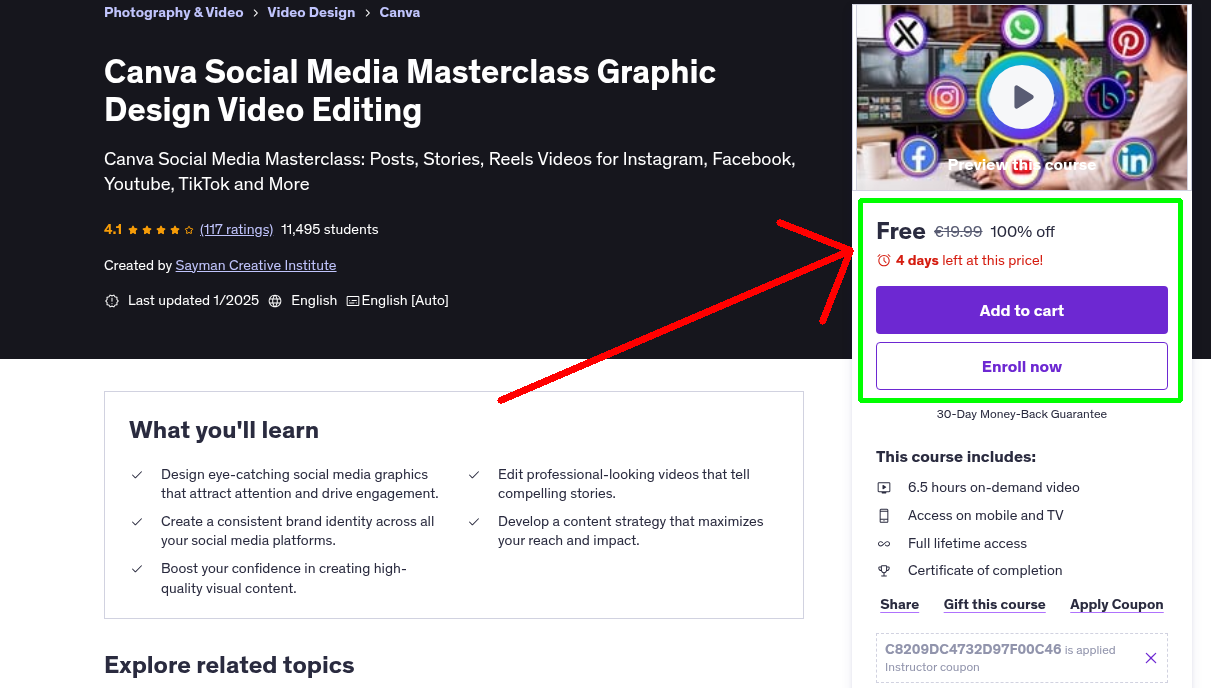Add the course to cart
1211x688 pixels.
point(1022,310)
